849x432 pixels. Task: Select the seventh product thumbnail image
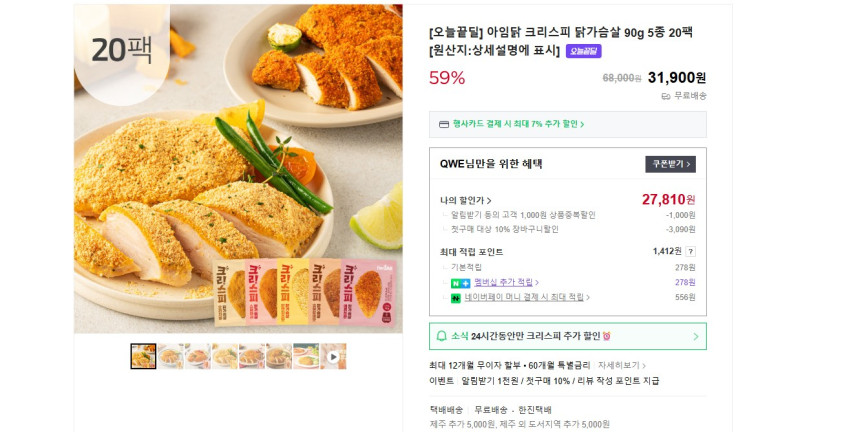point(306,356)
